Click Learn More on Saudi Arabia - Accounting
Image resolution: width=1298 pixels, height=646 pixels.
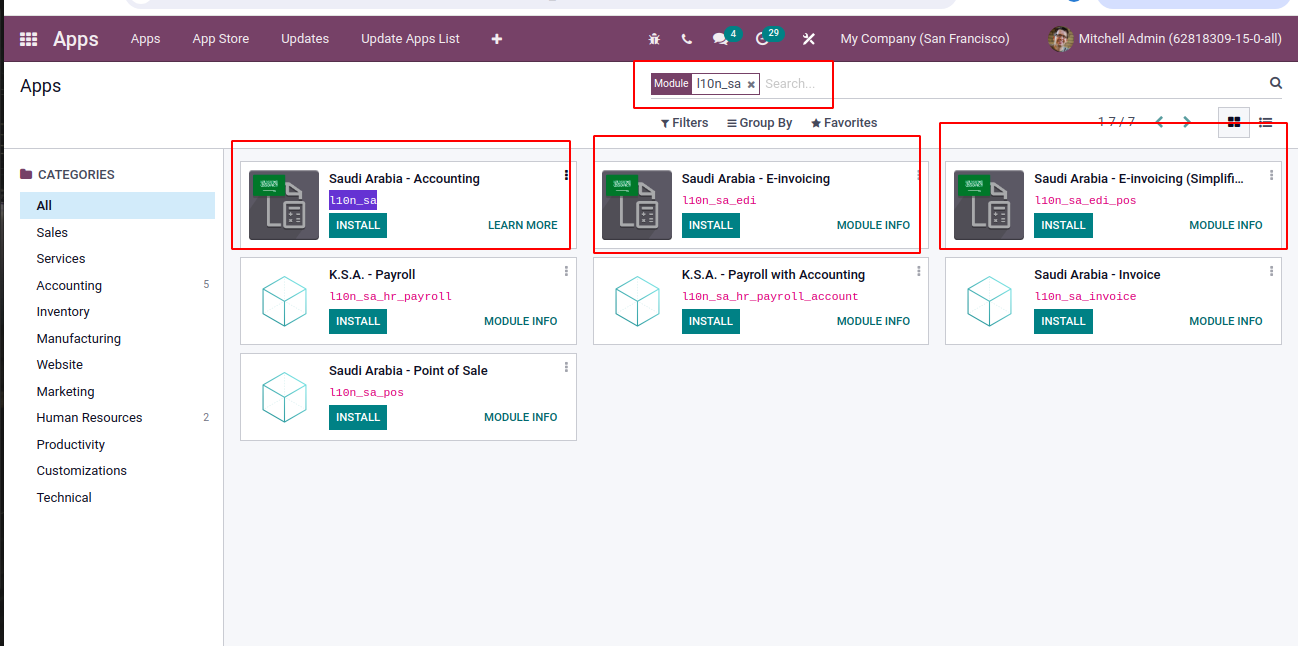[523, 225]
